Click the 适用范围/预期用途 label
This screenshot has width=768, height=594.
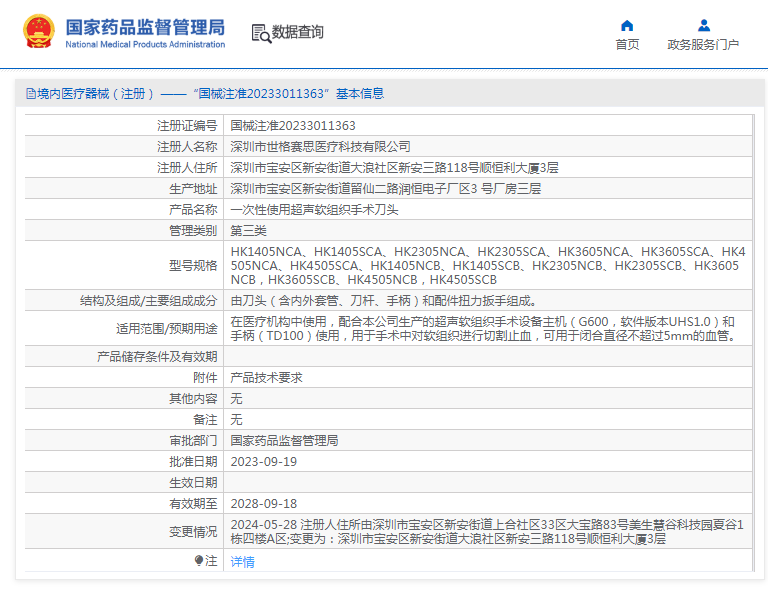tap(167, 329)
